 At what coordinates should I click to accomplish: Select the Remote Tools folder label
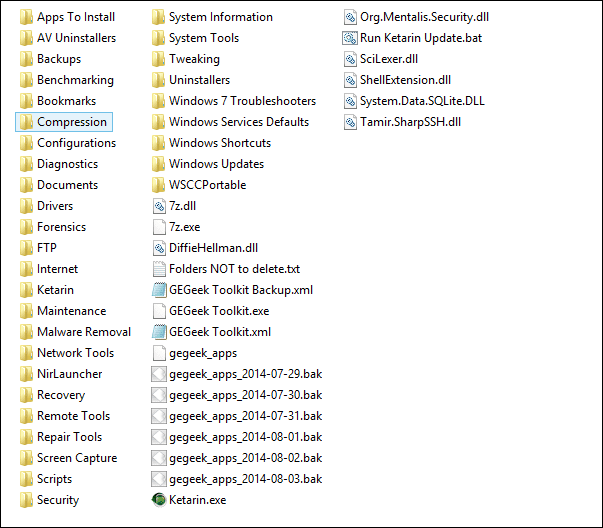[73, 416]
